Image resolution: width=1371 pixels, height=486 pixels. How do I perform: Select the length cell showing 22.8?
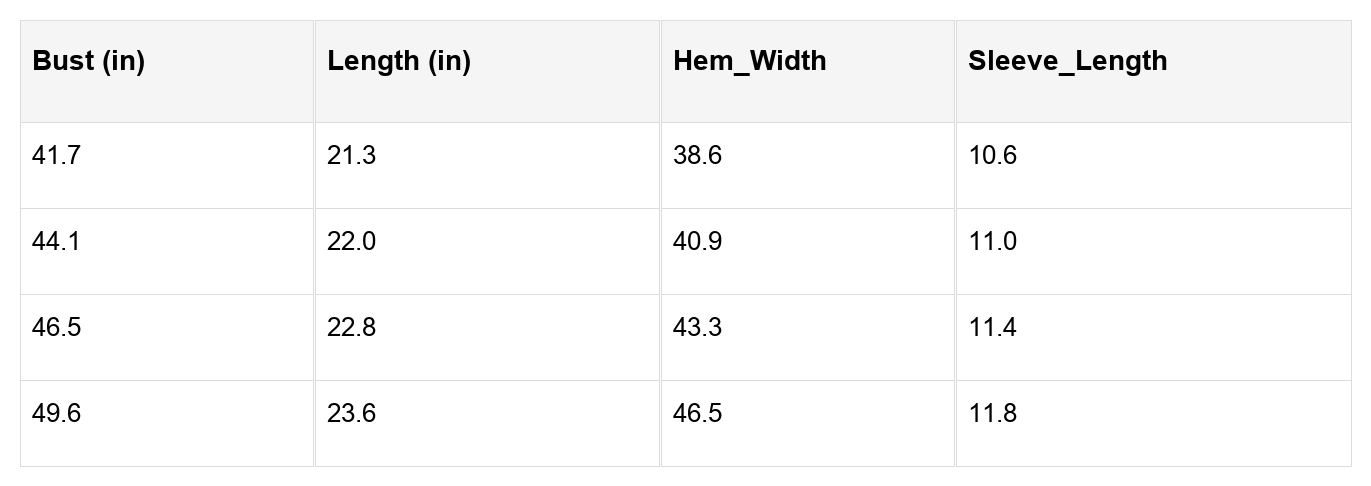351,328
